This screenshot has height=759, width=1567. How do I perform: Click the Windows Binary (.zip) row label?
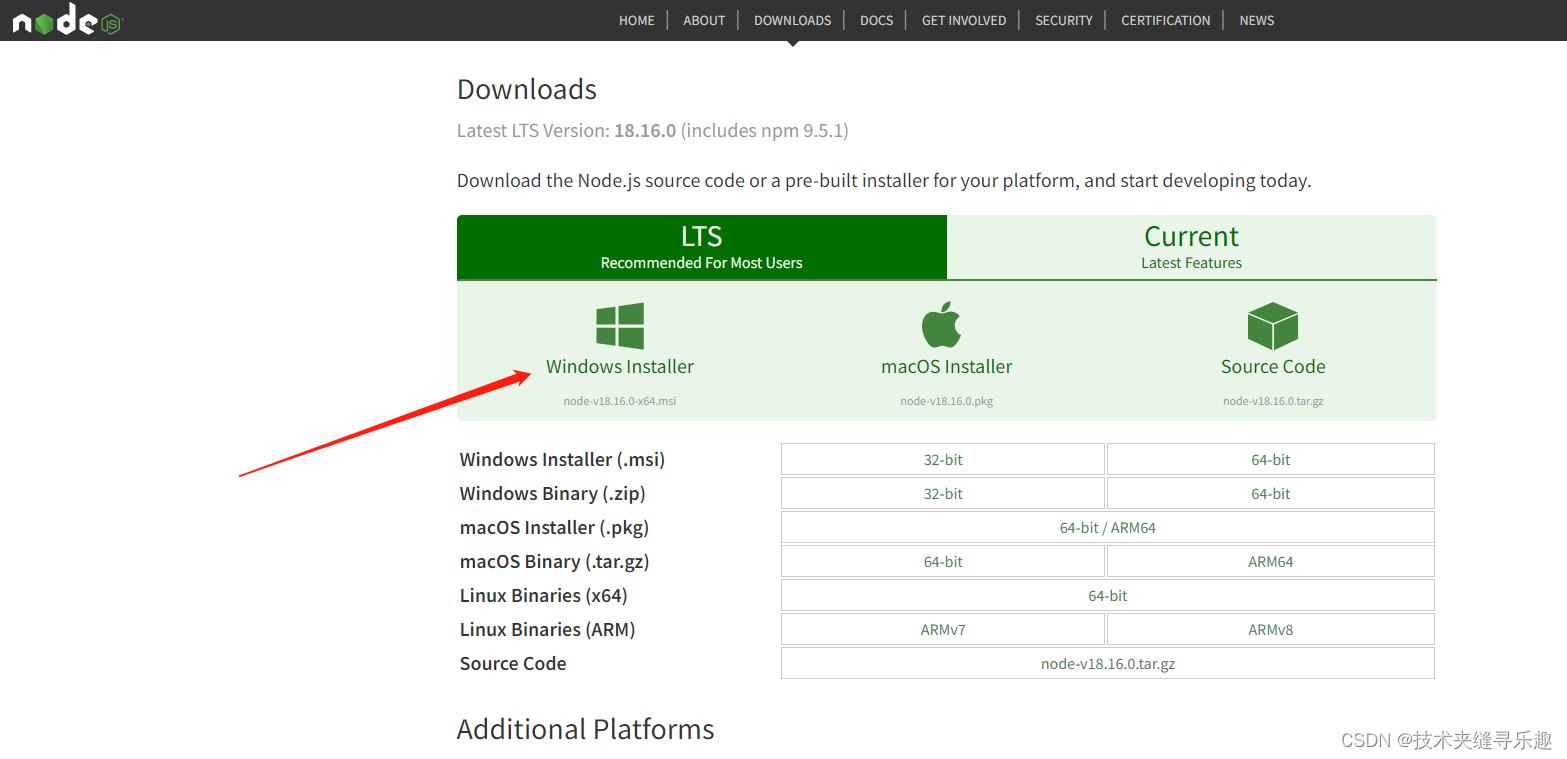point(553,494)
